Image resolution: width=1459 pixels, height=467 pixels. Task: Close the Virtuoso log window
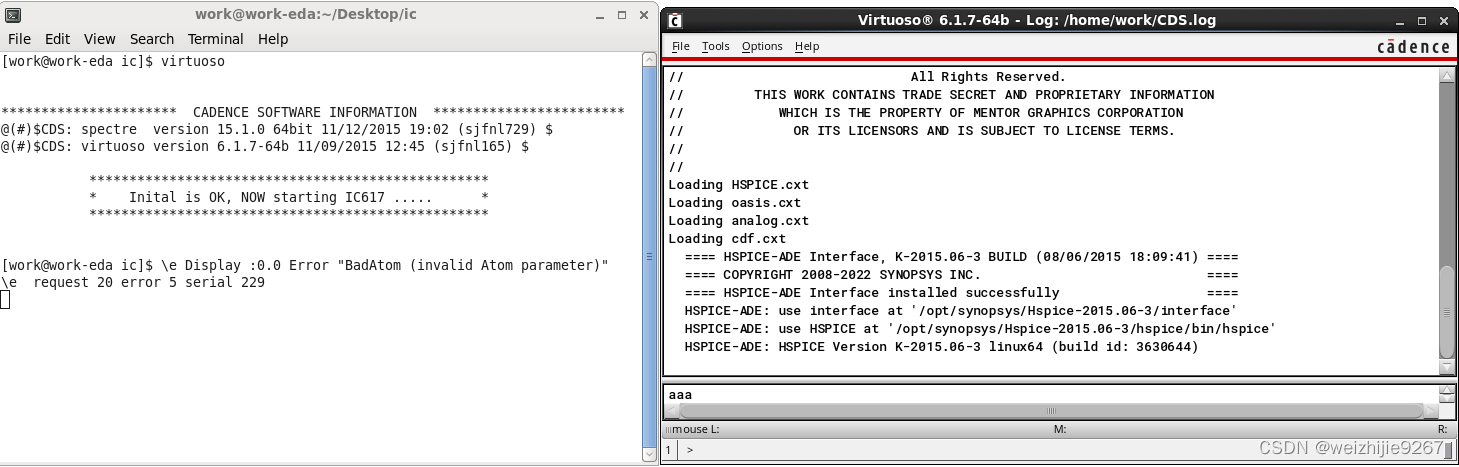[x=1442, y=20]
